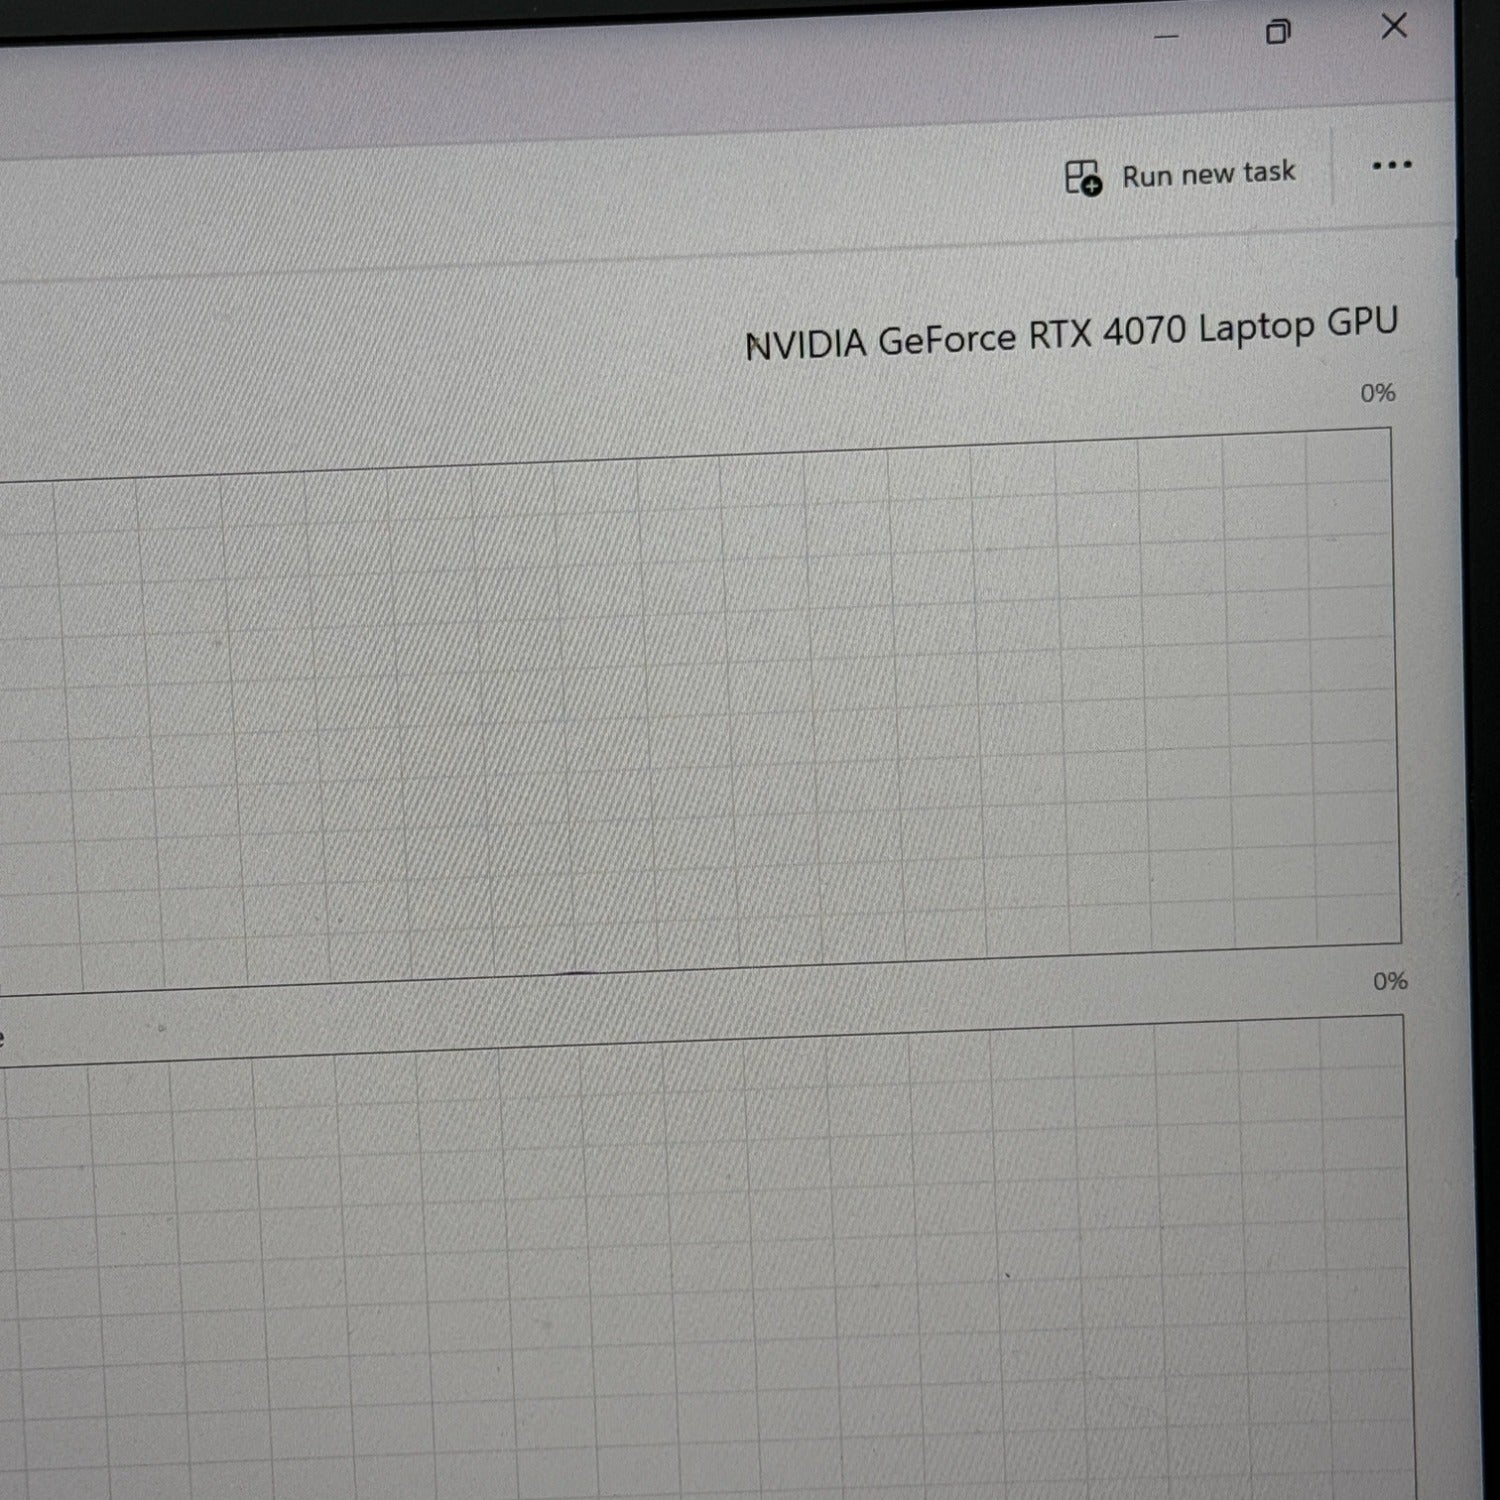Click the cut-off label left of lower graph
The height and width of the screenshot is (1500, 1500).
tap(3, 1038)
